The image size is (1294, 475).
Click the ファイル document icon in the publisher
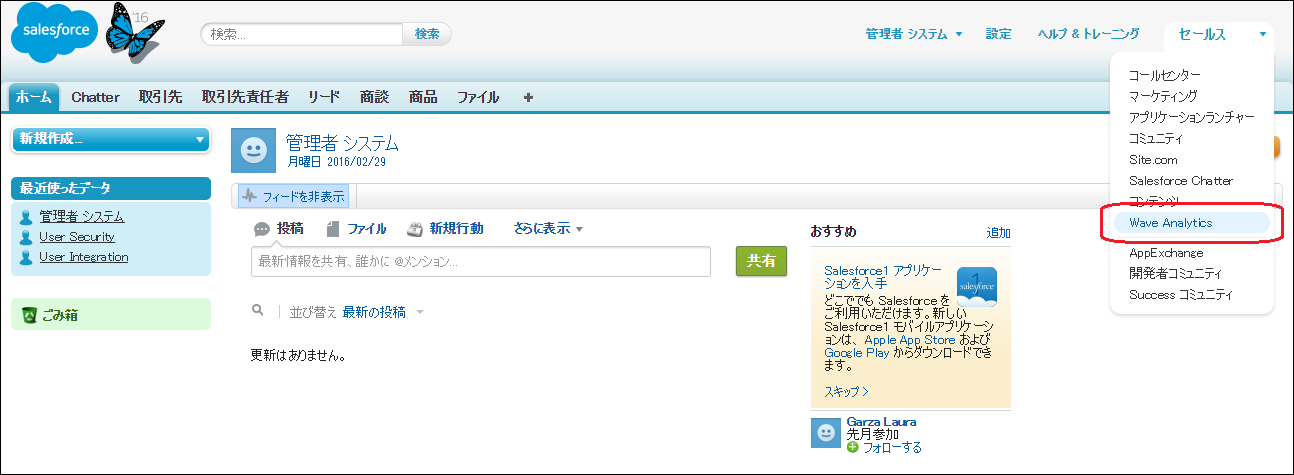click(334, 229)
